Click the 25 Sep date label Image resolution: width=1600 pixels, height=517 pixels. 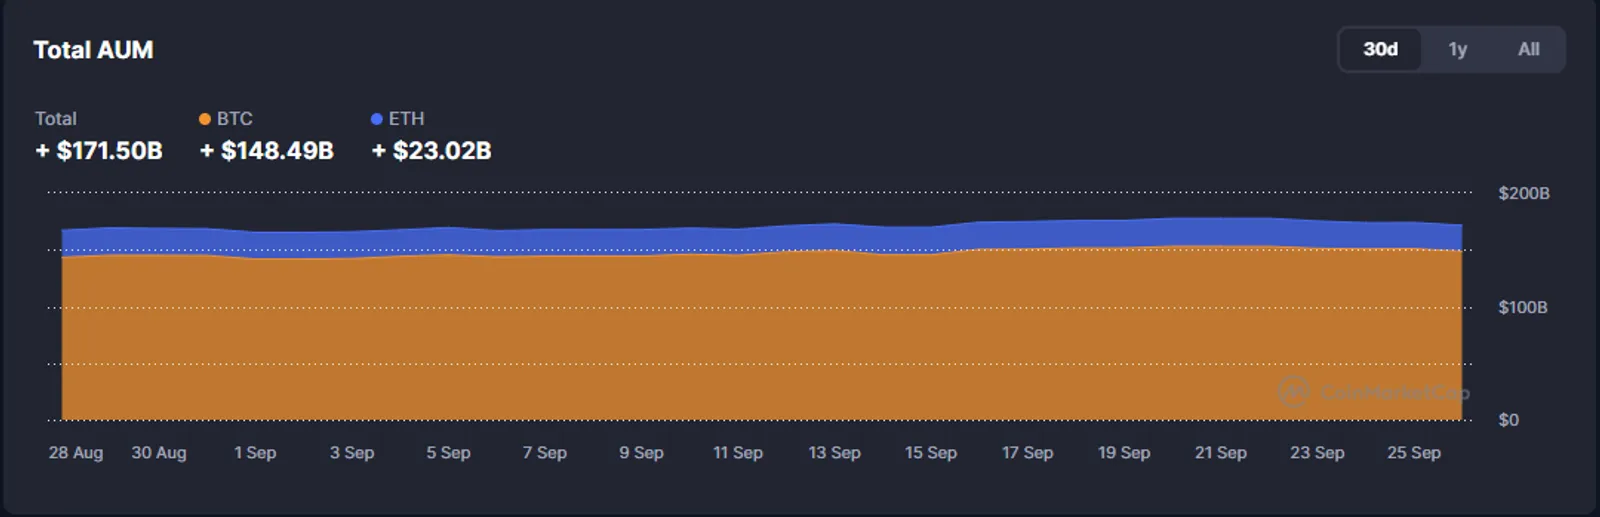[x=1414, y=453]
